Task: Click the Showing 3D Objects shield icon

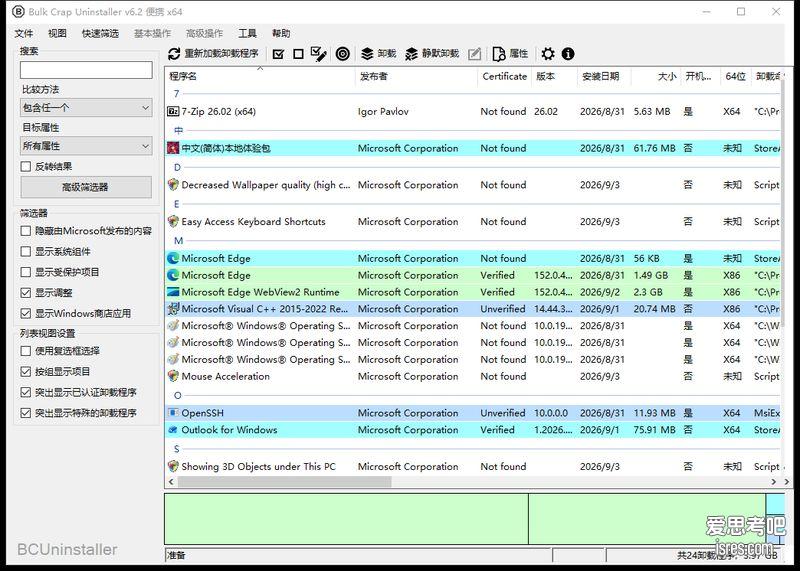Action: pyautogui.click(x=173, y=466)
